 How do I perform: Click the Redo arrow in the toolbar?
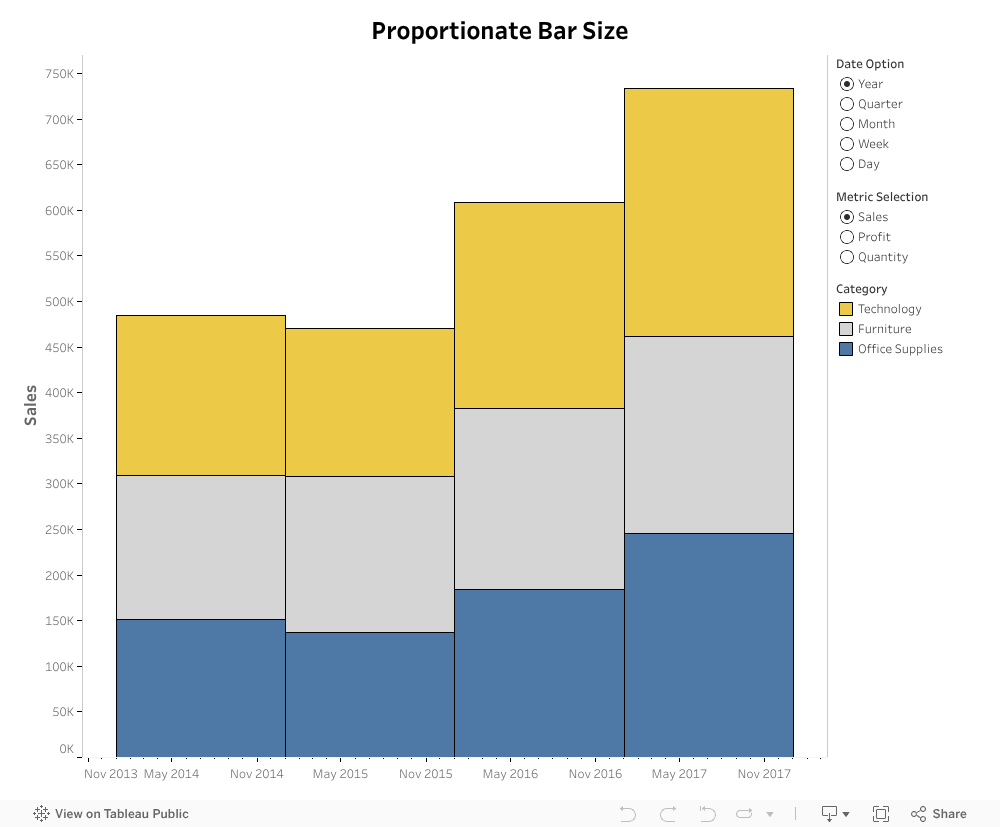coord(667,813)
